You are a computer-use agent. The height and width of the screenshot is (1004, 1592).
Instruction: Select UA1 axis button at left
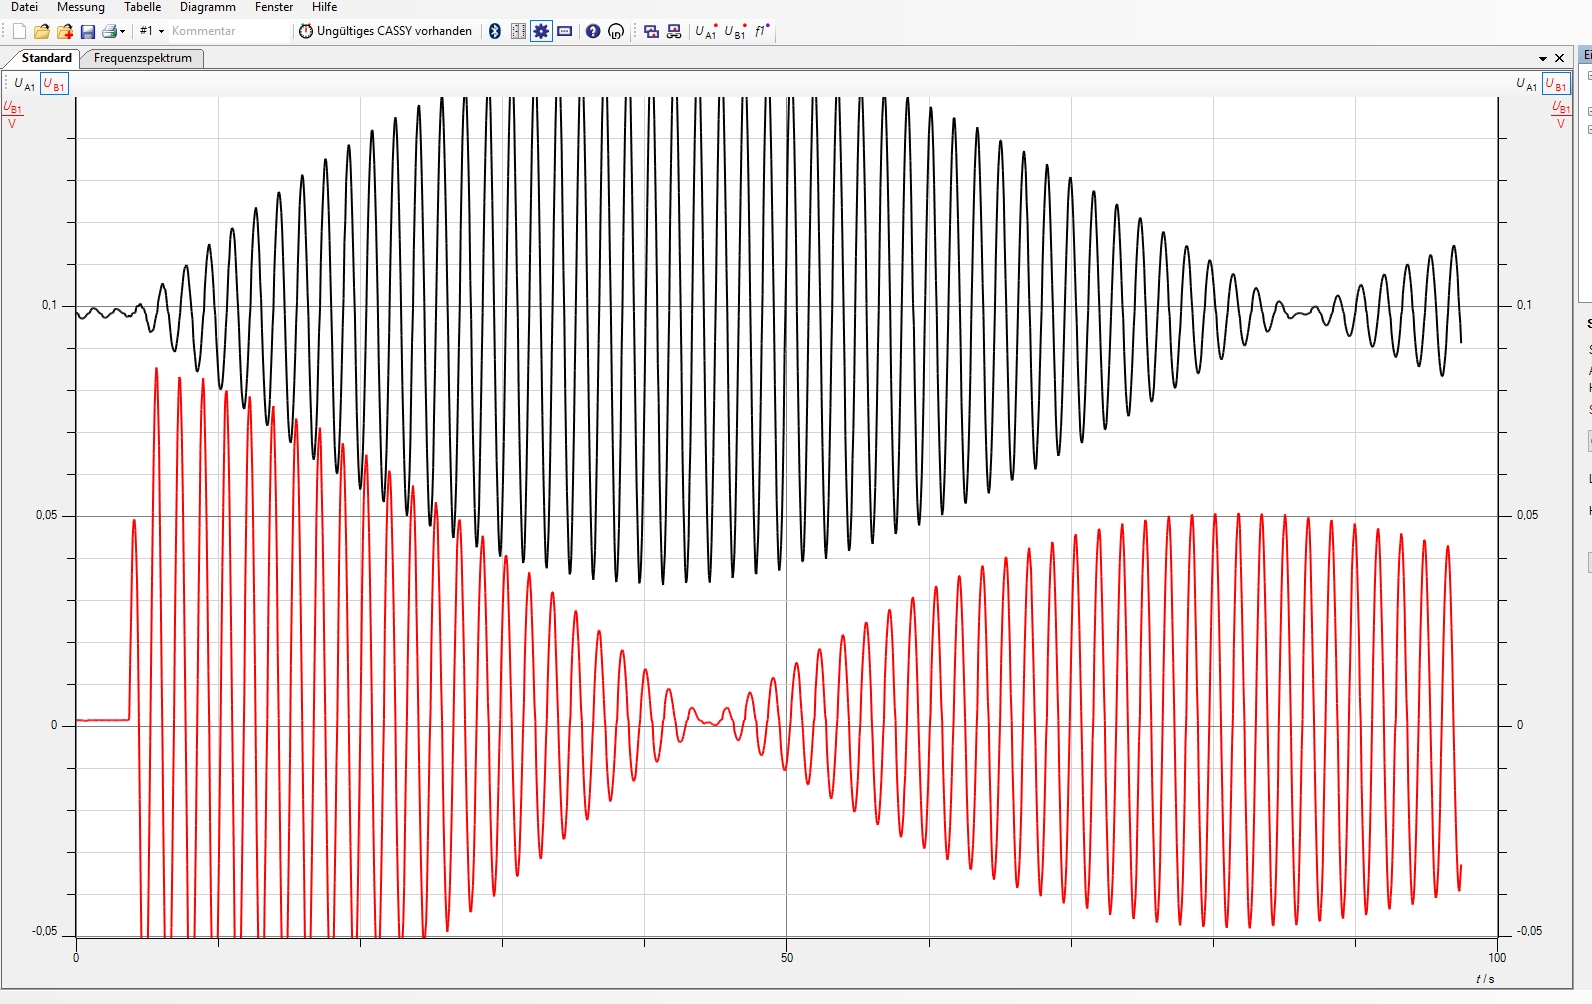[x=25, y=84]
